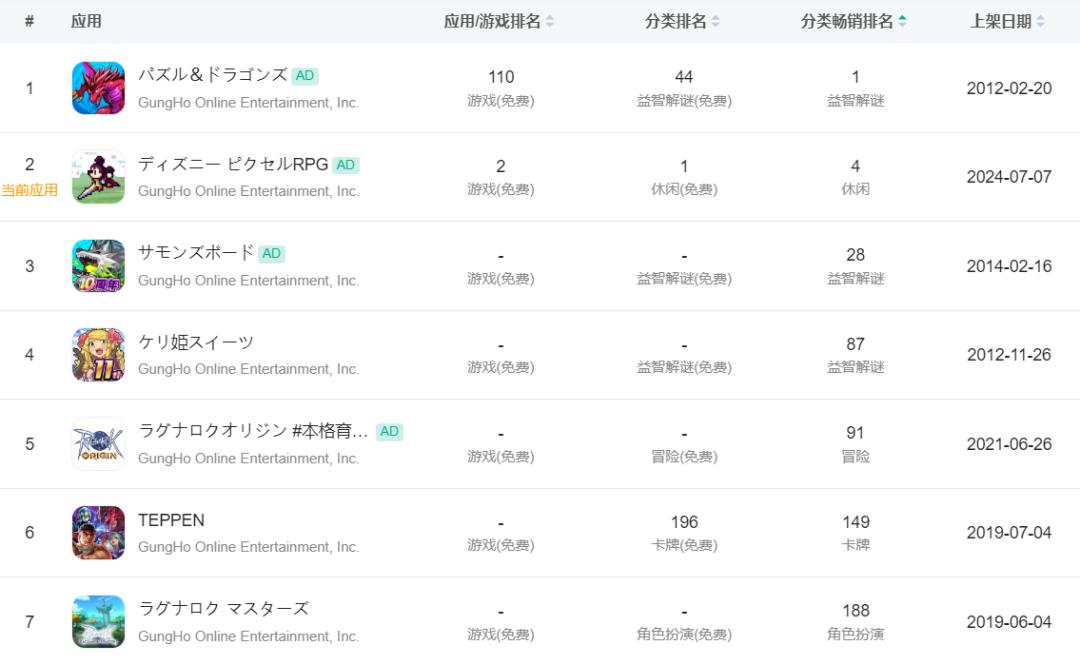The image size is (1080, 665).
Task: Open the ケリ姫スイーツ app icon
Action: (x=98, y=355)
